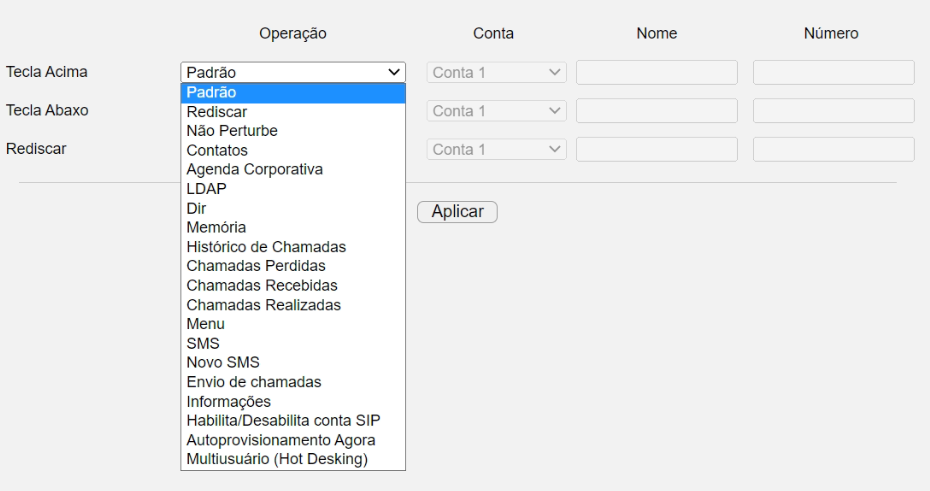The image size is (930, 491).
Task: Focus Nome field in Rediscar row
Action: [657, 149]
